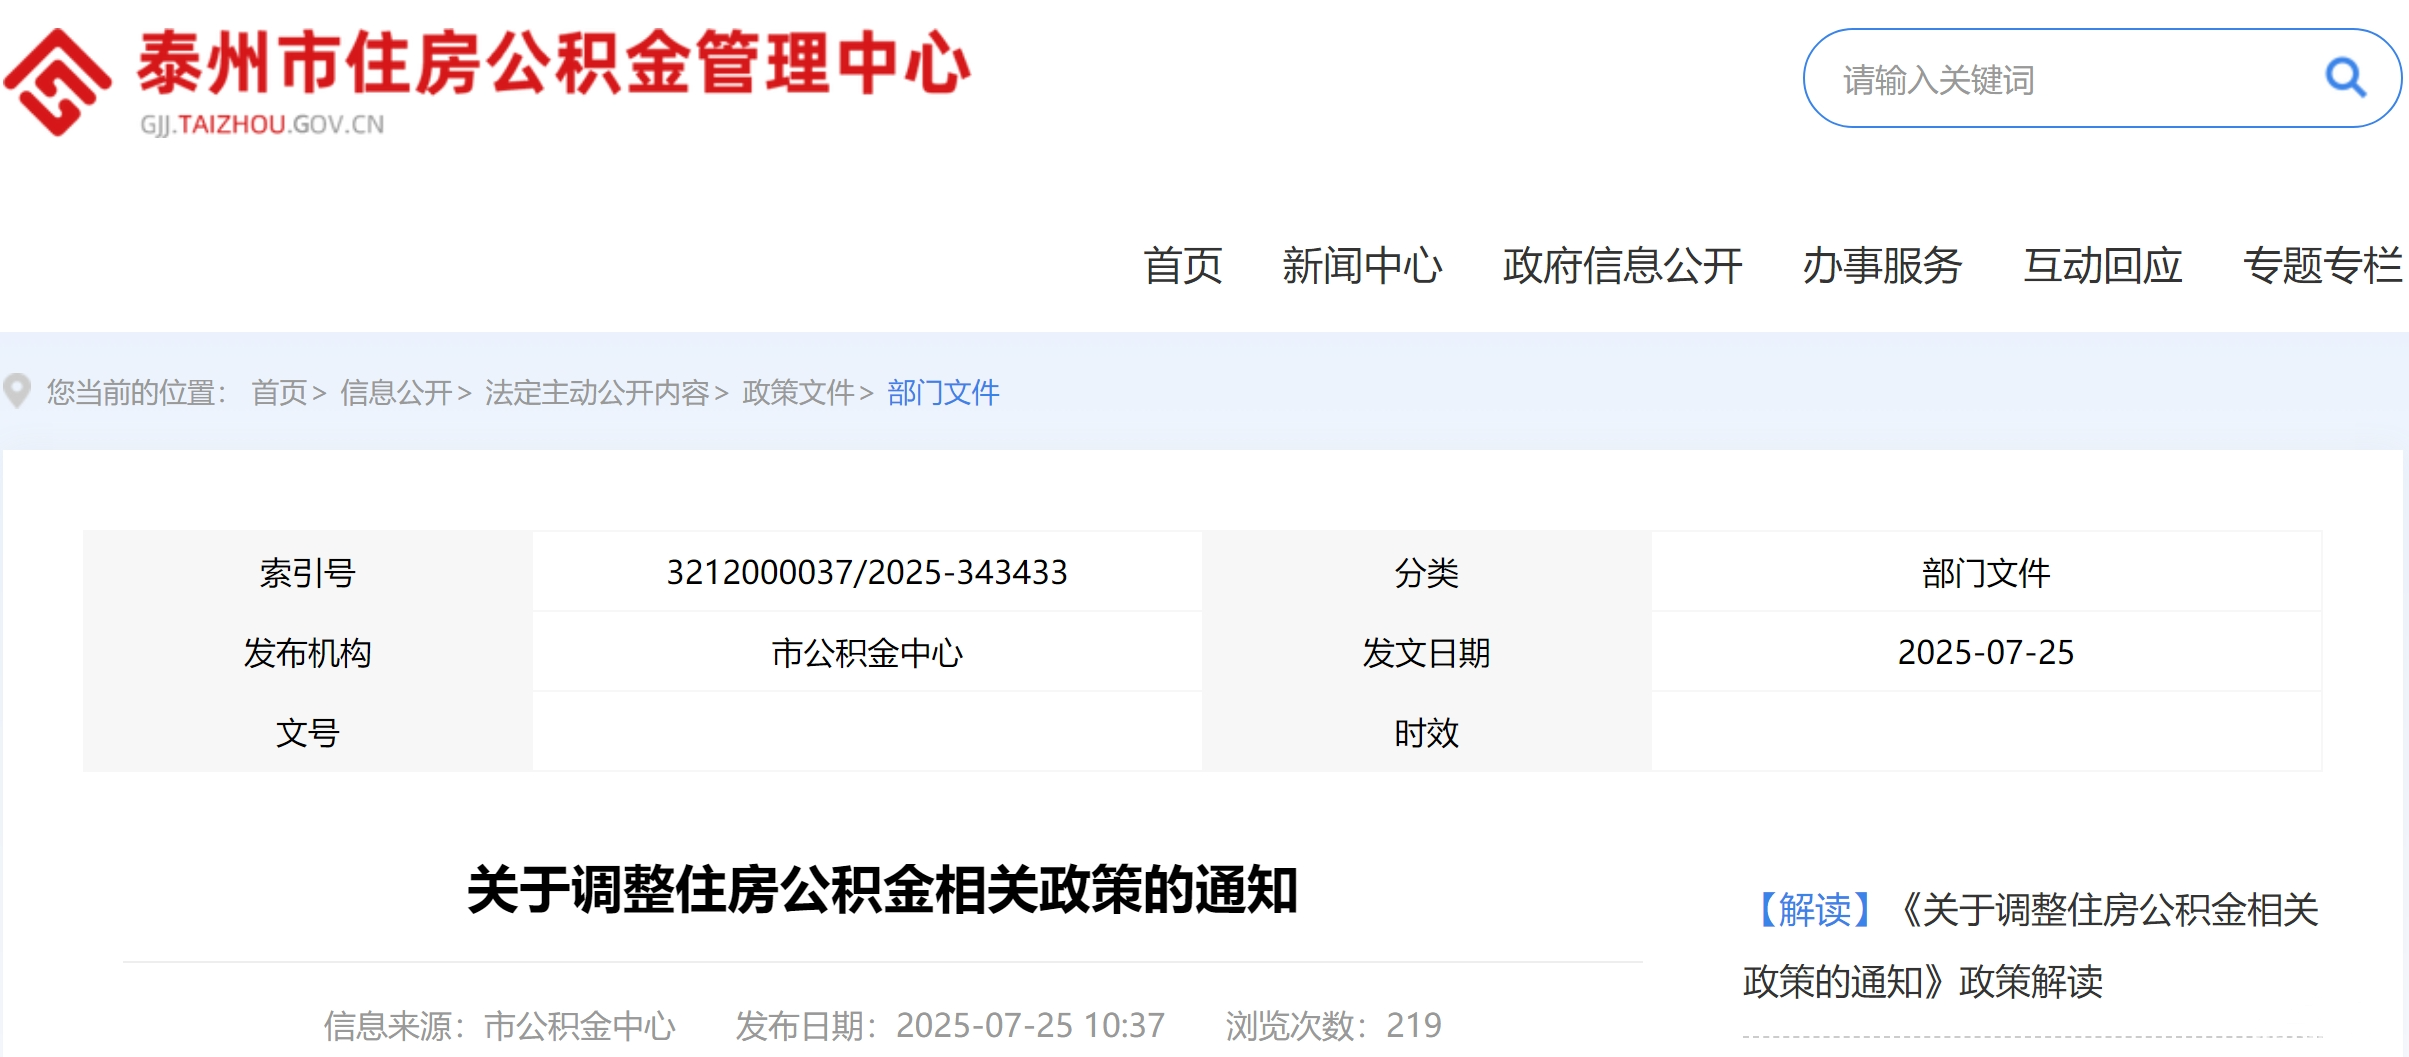Click the 您当前的位置 breadcrumb label

(136, 392)
